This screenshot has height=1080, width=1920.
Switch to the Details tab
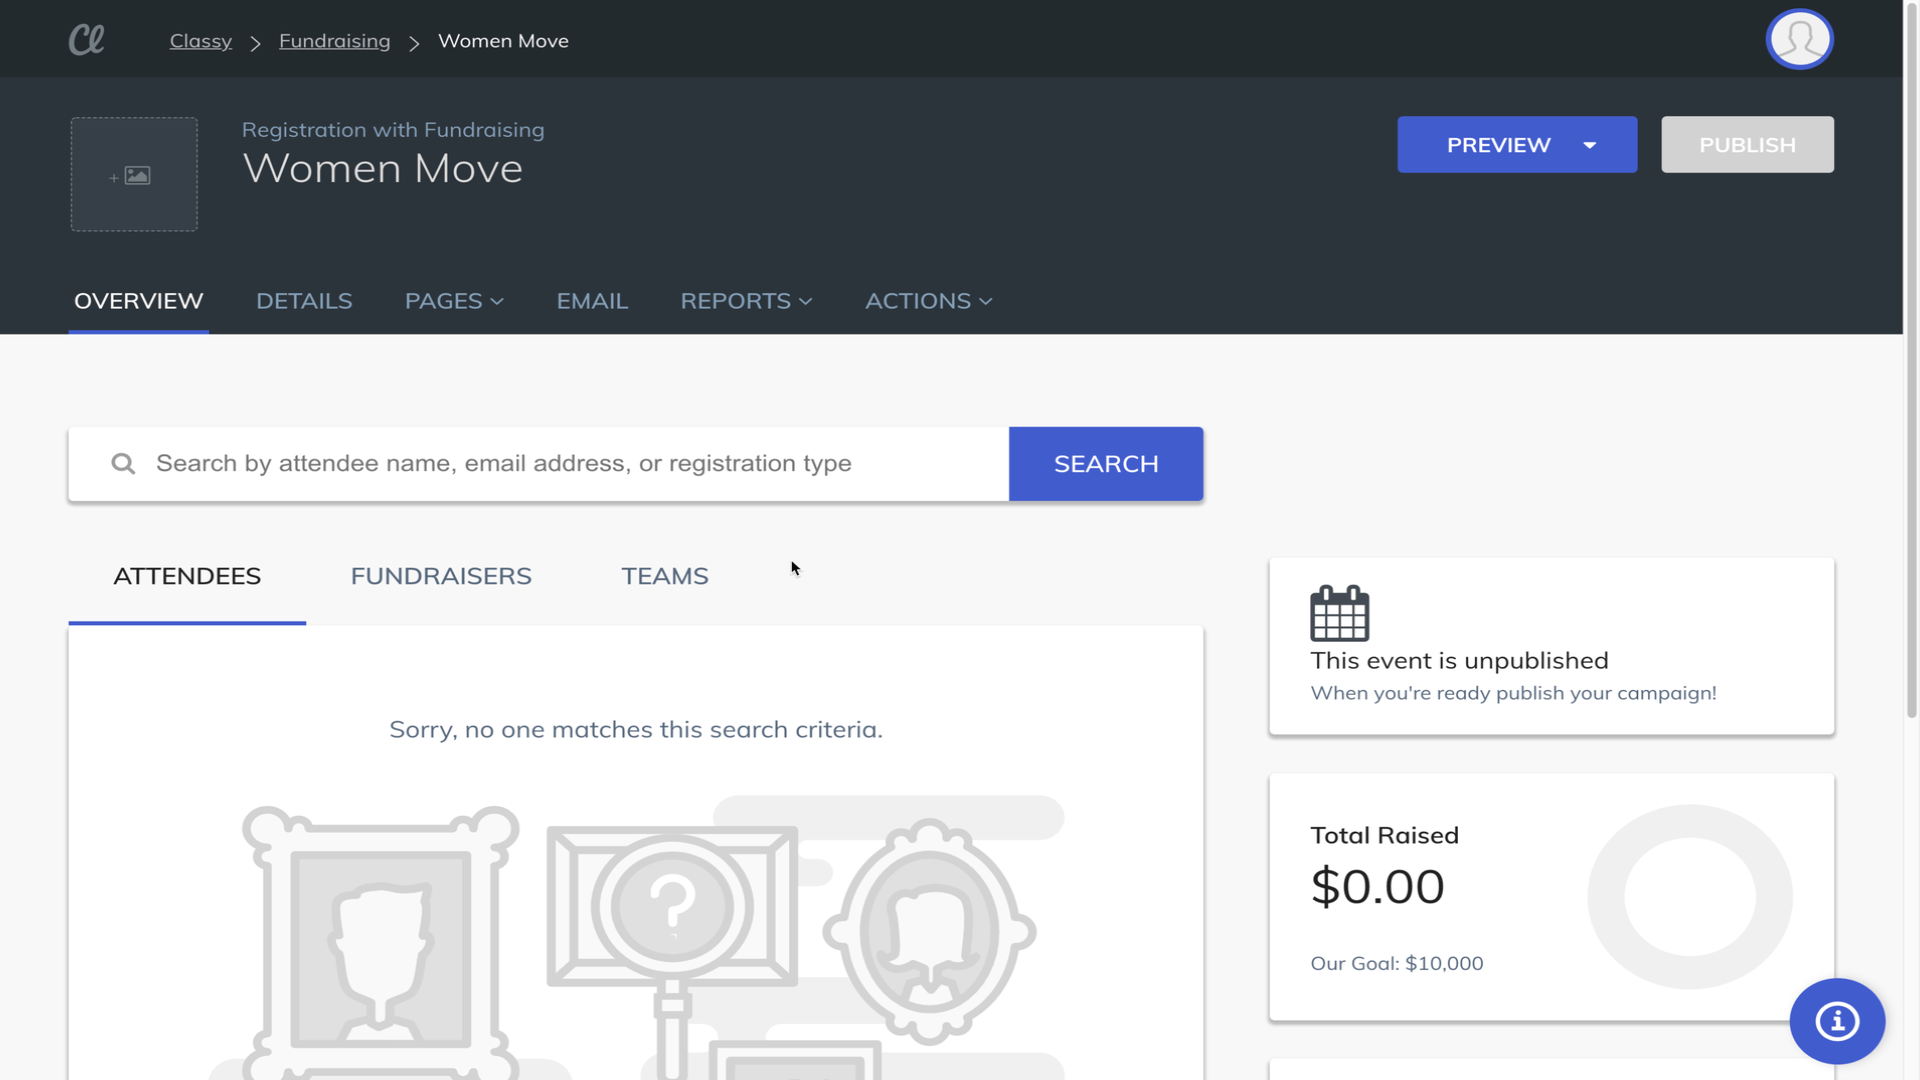pyautogui.click(x=304, y=301)
